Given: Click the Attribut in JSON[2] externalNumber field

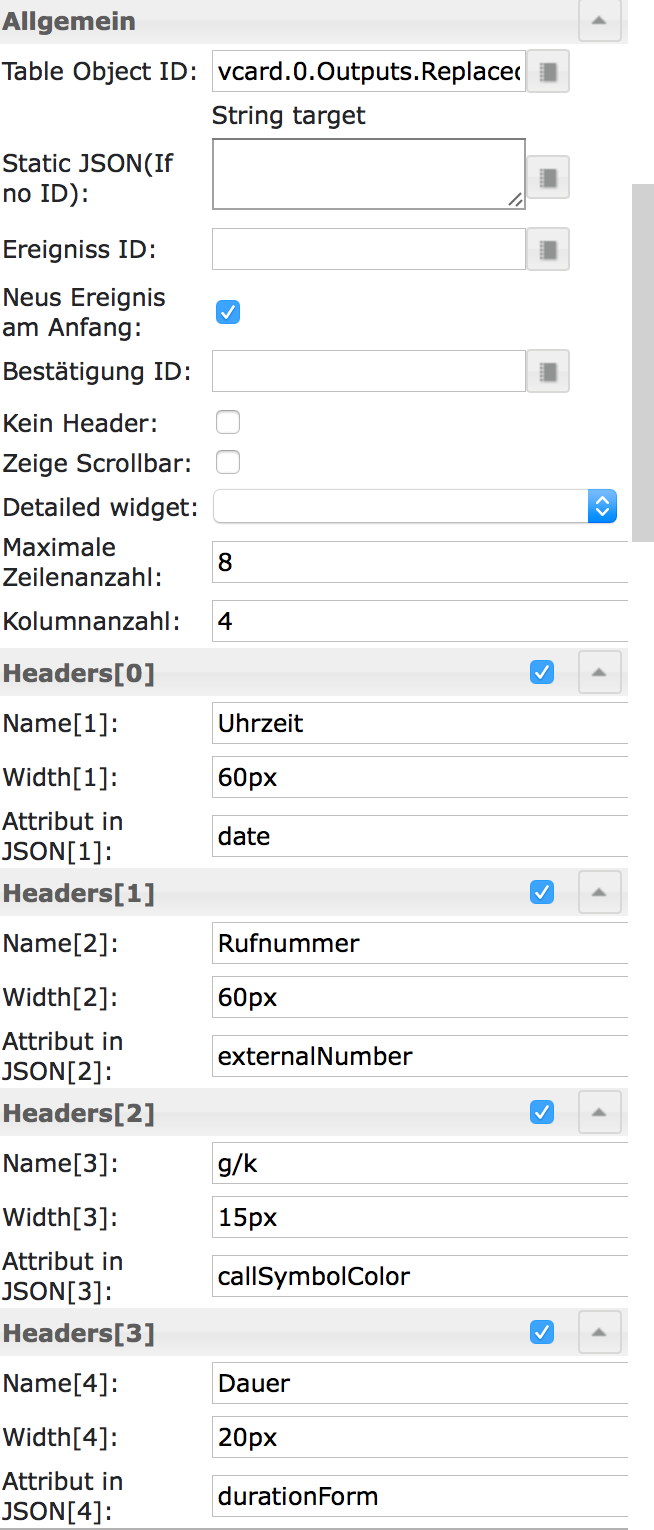Looking at the screenshot, I should 420,1057.
